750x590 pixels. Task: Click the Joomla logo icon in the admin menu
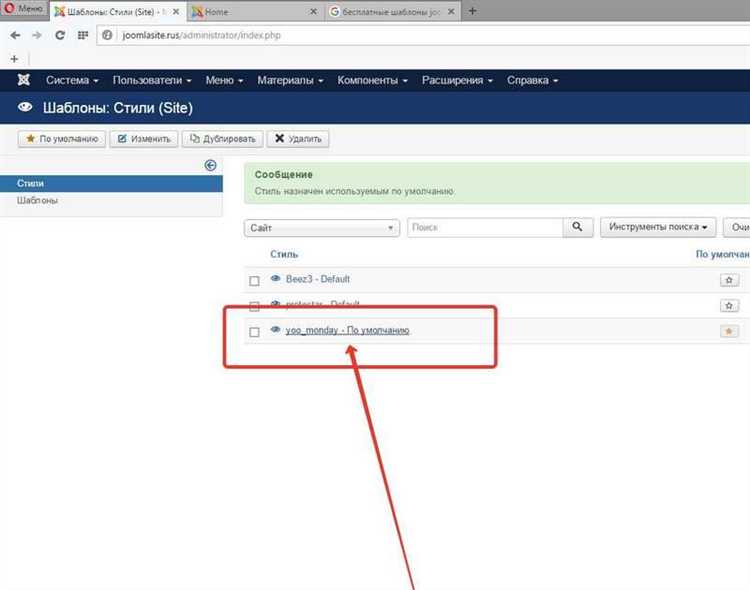point(23,80)
